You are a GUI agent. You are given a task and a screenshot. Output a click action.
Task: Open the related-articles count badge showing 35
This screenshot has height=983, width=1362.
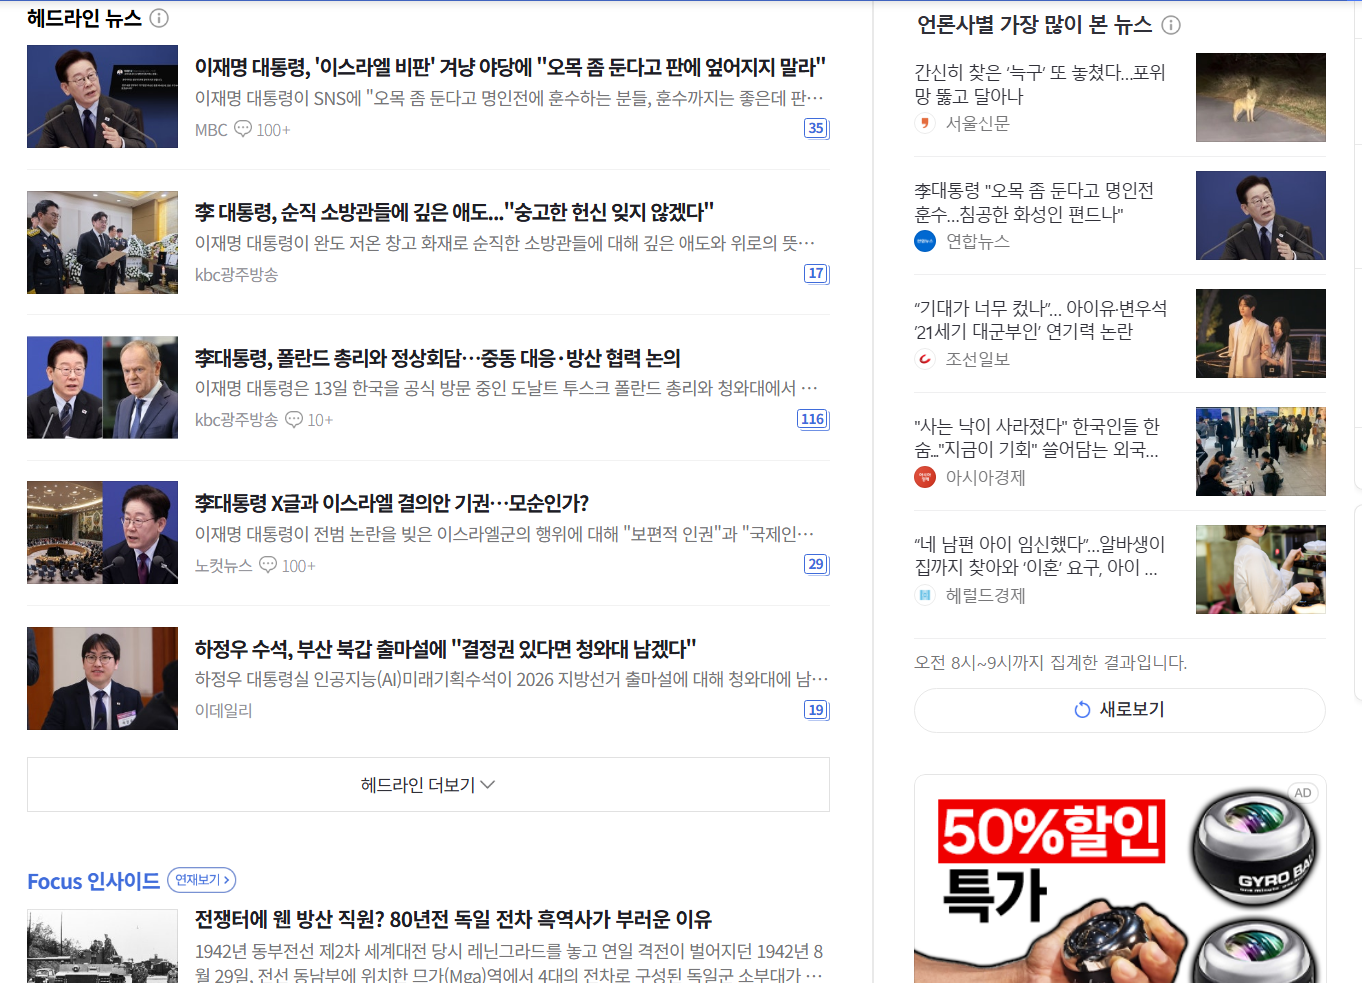click(816, 128)
